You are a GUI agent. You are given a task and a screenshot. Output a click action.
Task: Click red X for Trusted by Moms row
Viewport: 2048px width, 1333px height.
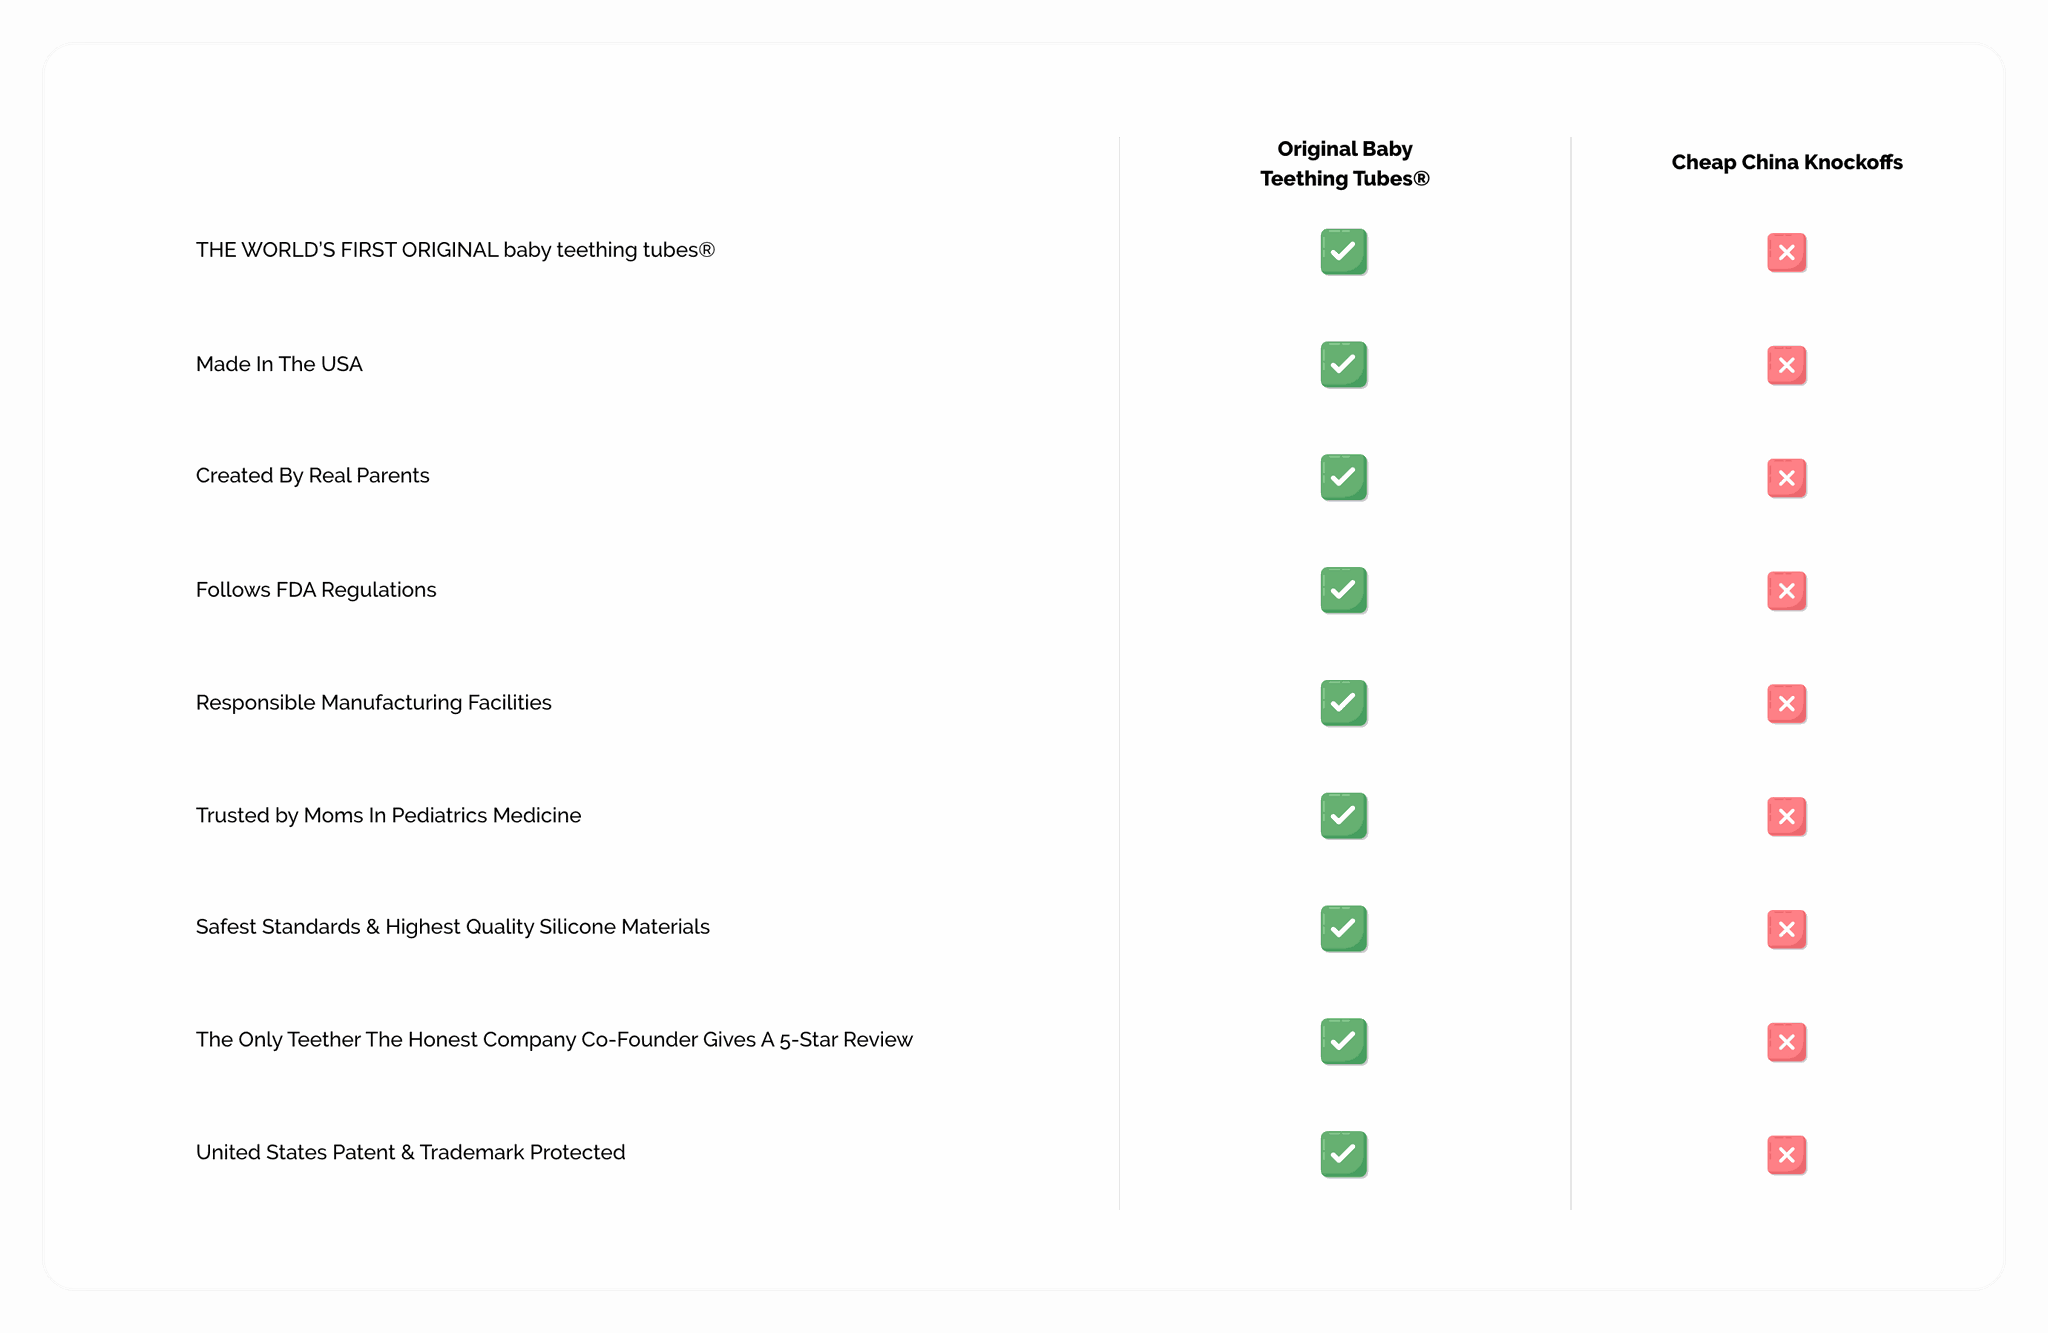1786,817
